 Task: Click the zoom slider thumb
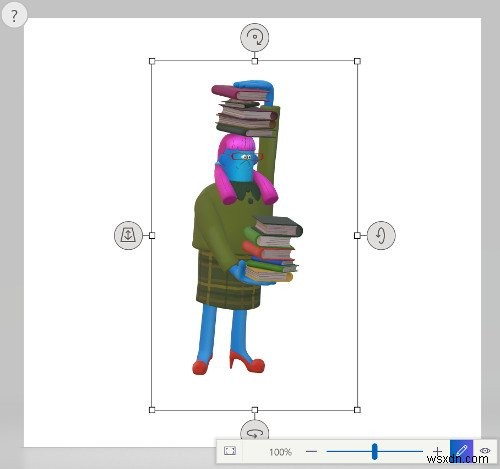click(375, 451)
